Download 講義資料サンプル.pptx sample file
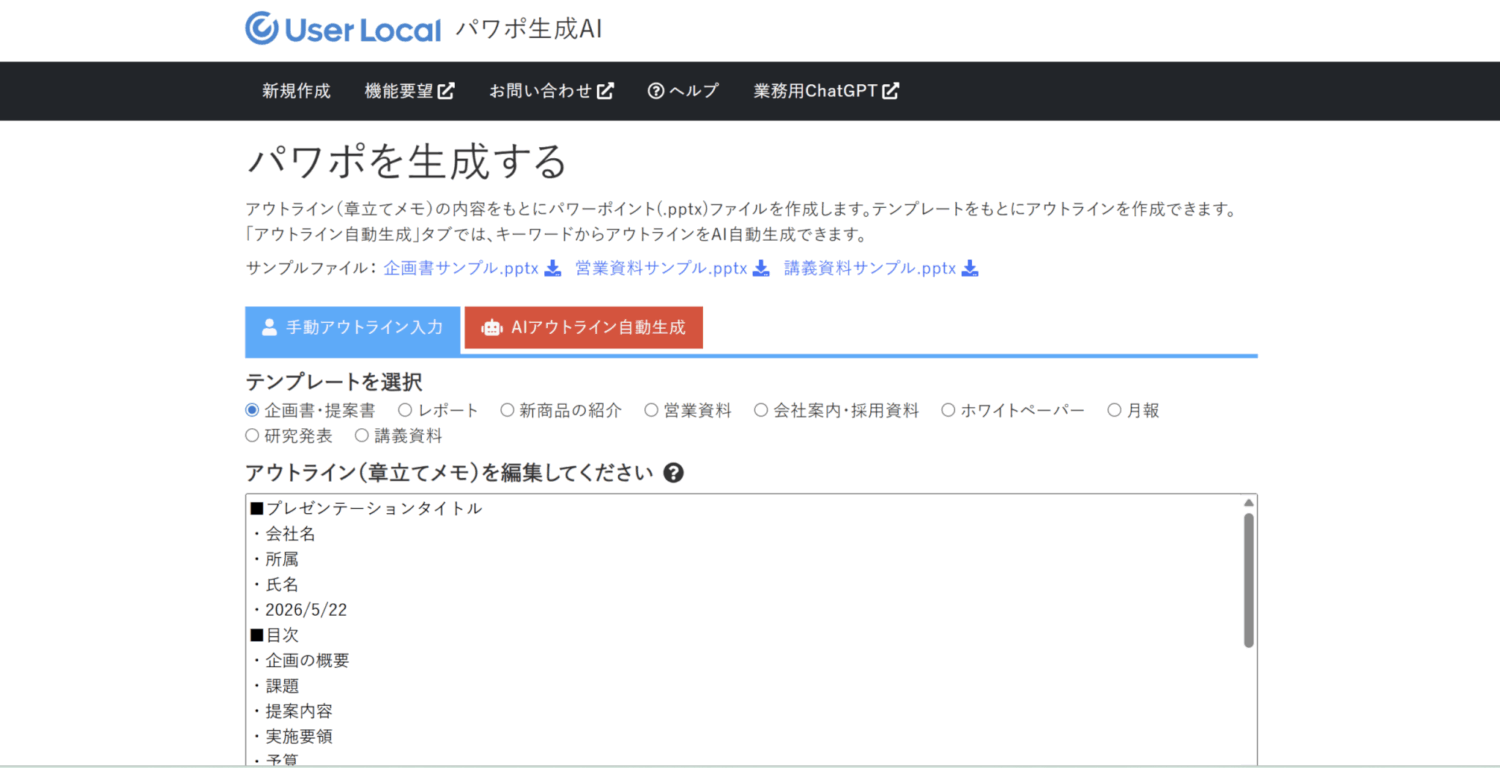1500x768 pixels. (x=881, y=268)
